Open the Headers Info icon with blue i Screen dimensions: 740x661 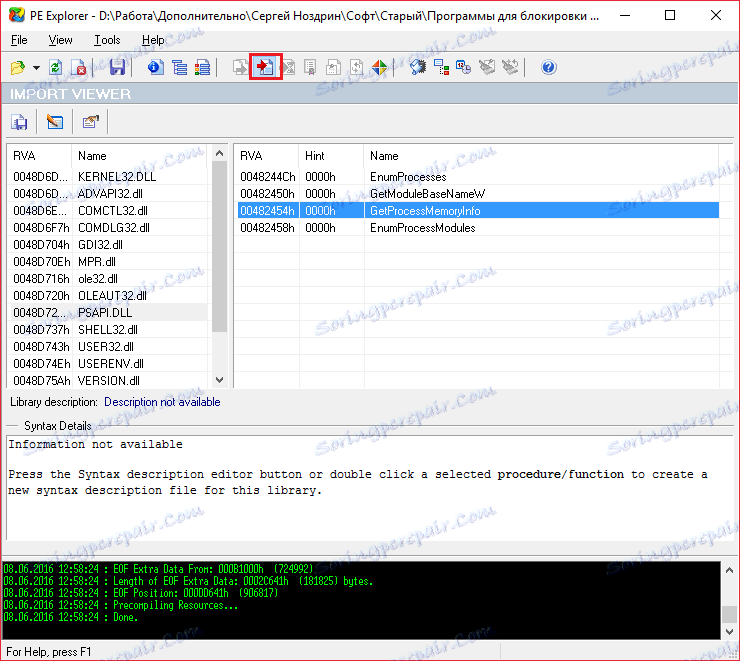(x=156, y=67)
